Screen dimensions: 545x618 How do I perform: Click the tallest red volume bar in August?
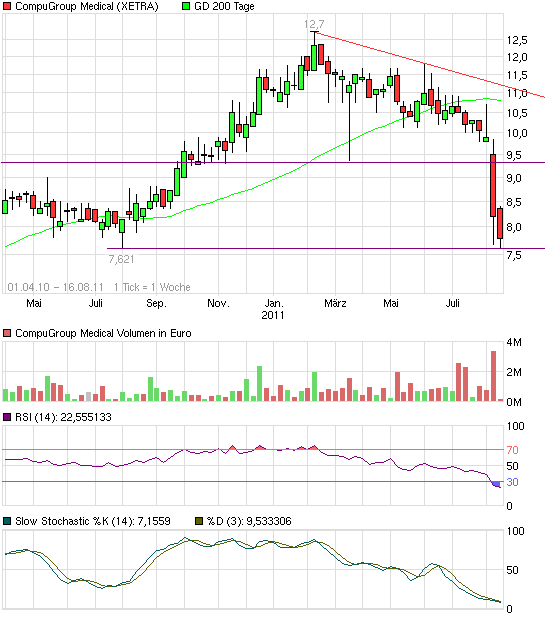(x=493, y=376)
